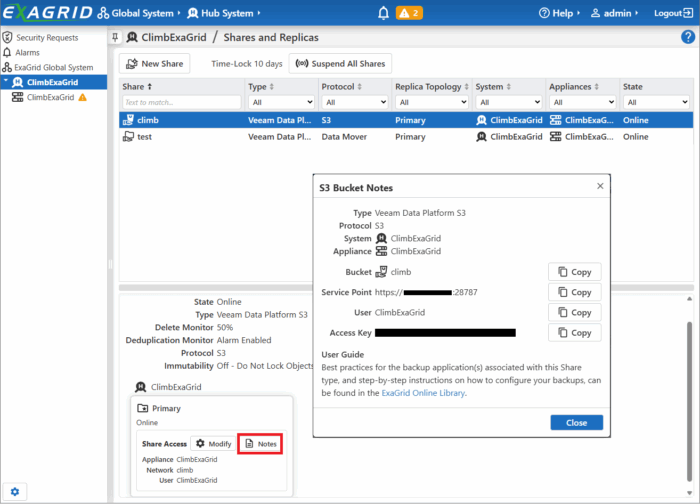The image size is (700, 504).
Task: Open the Global System menu
Action: 140,13
